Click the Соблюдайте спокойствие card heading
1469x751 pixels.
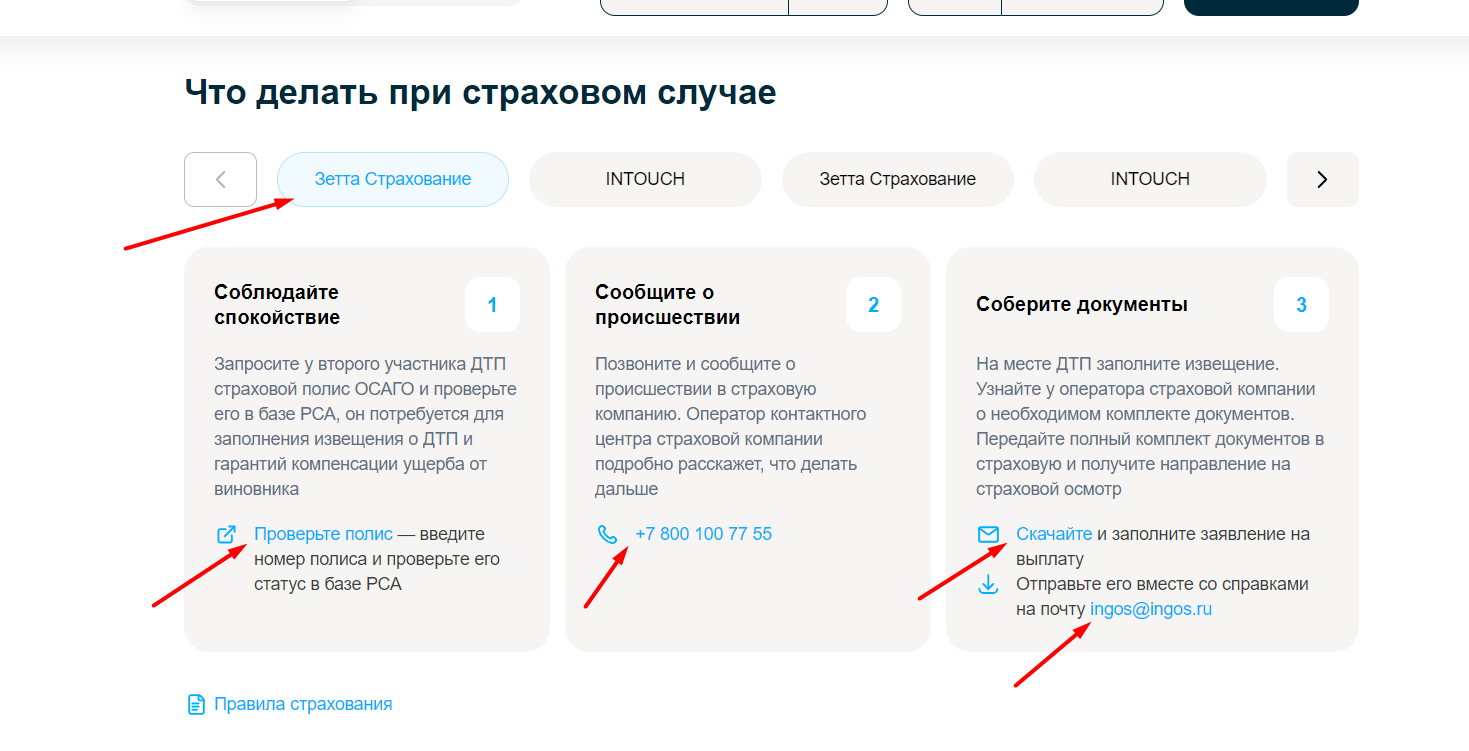[x=277, y=305]
